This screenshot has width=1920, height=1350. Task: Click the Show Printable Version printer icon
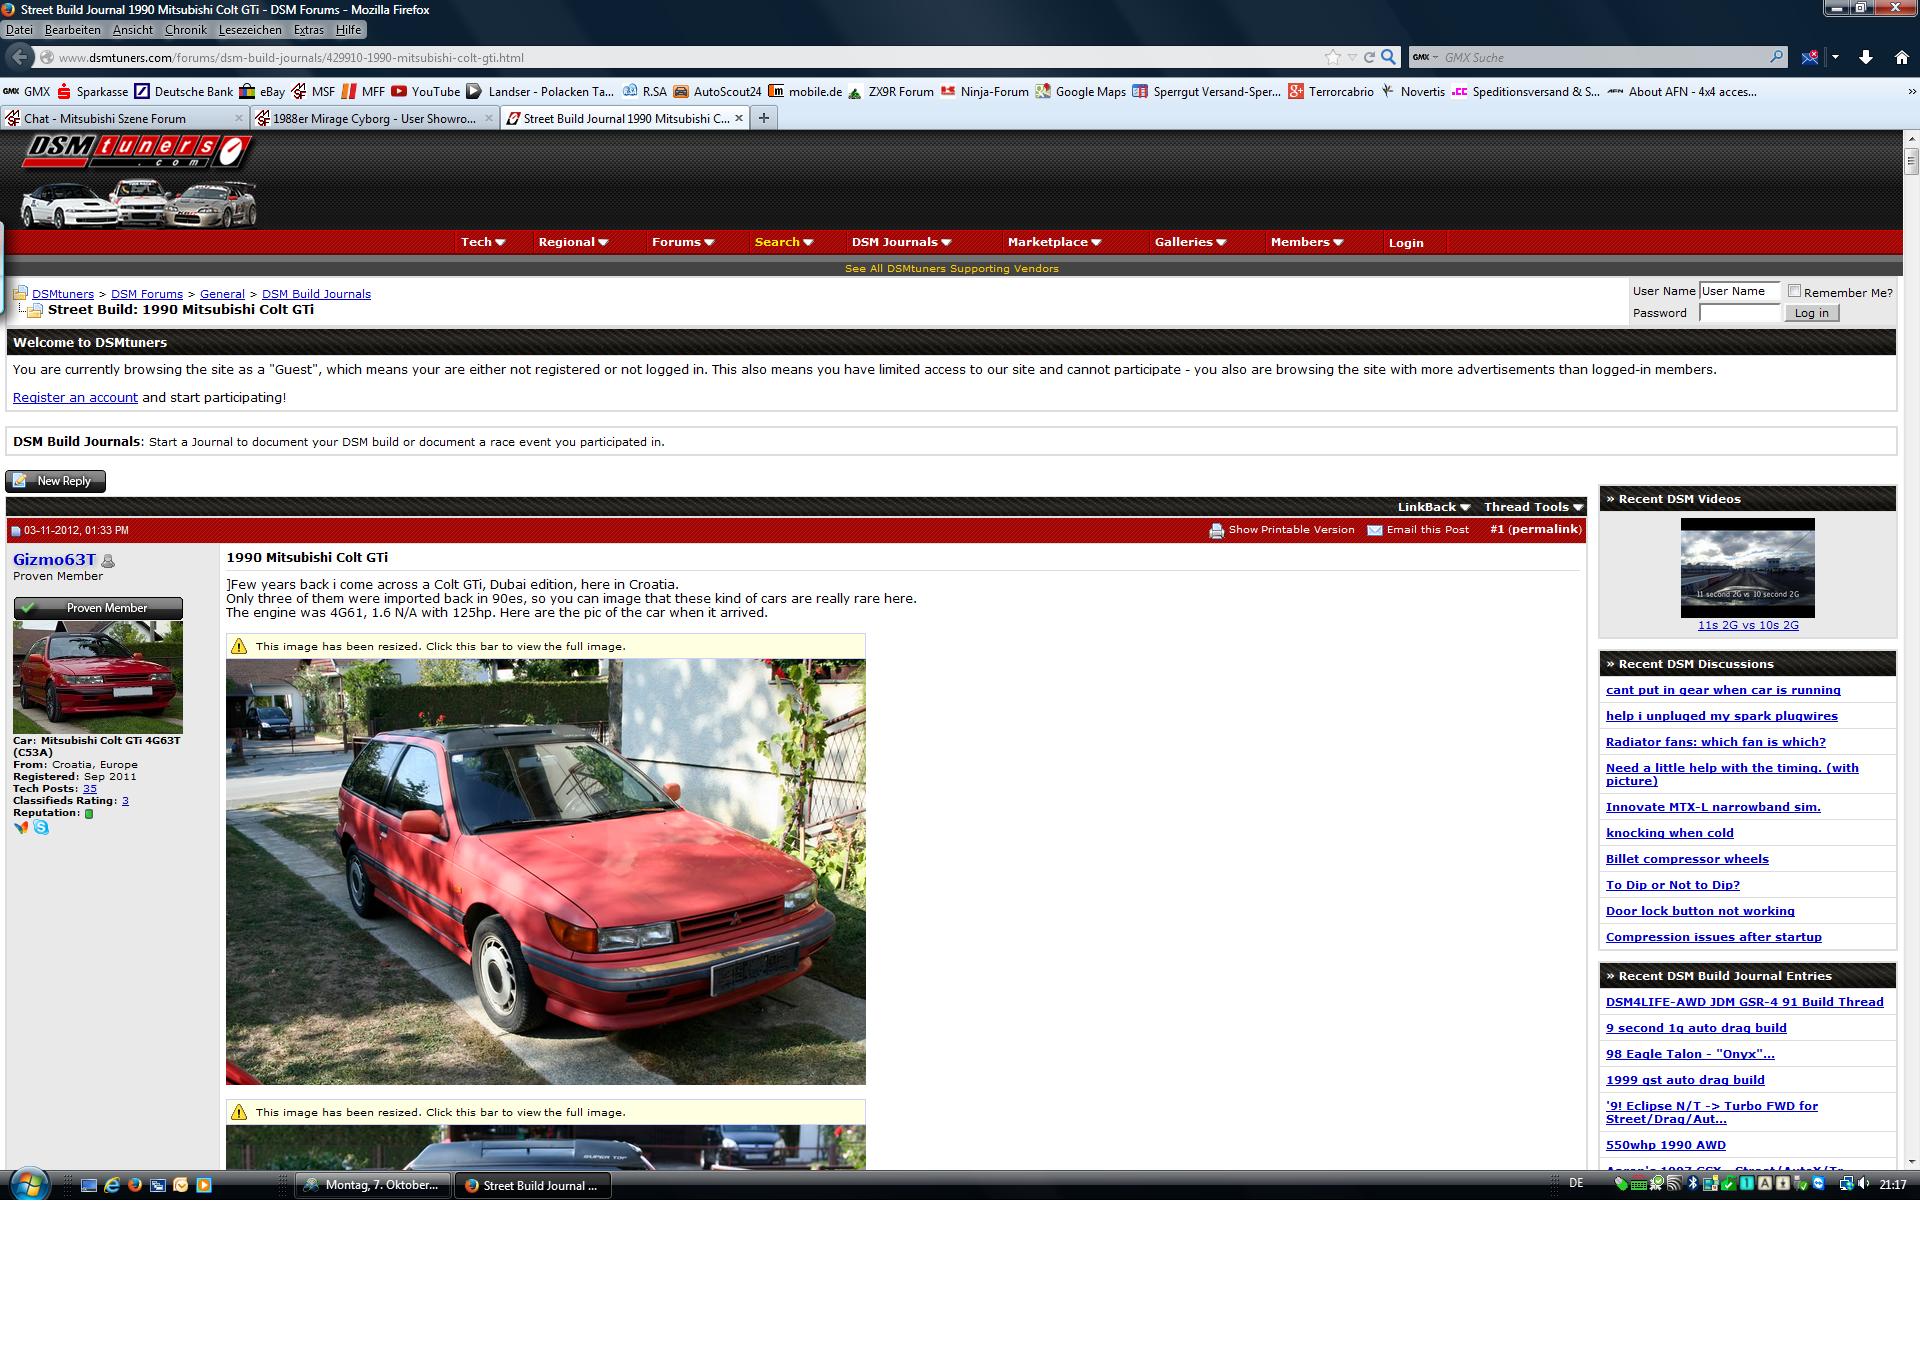tap(1216, 530)
